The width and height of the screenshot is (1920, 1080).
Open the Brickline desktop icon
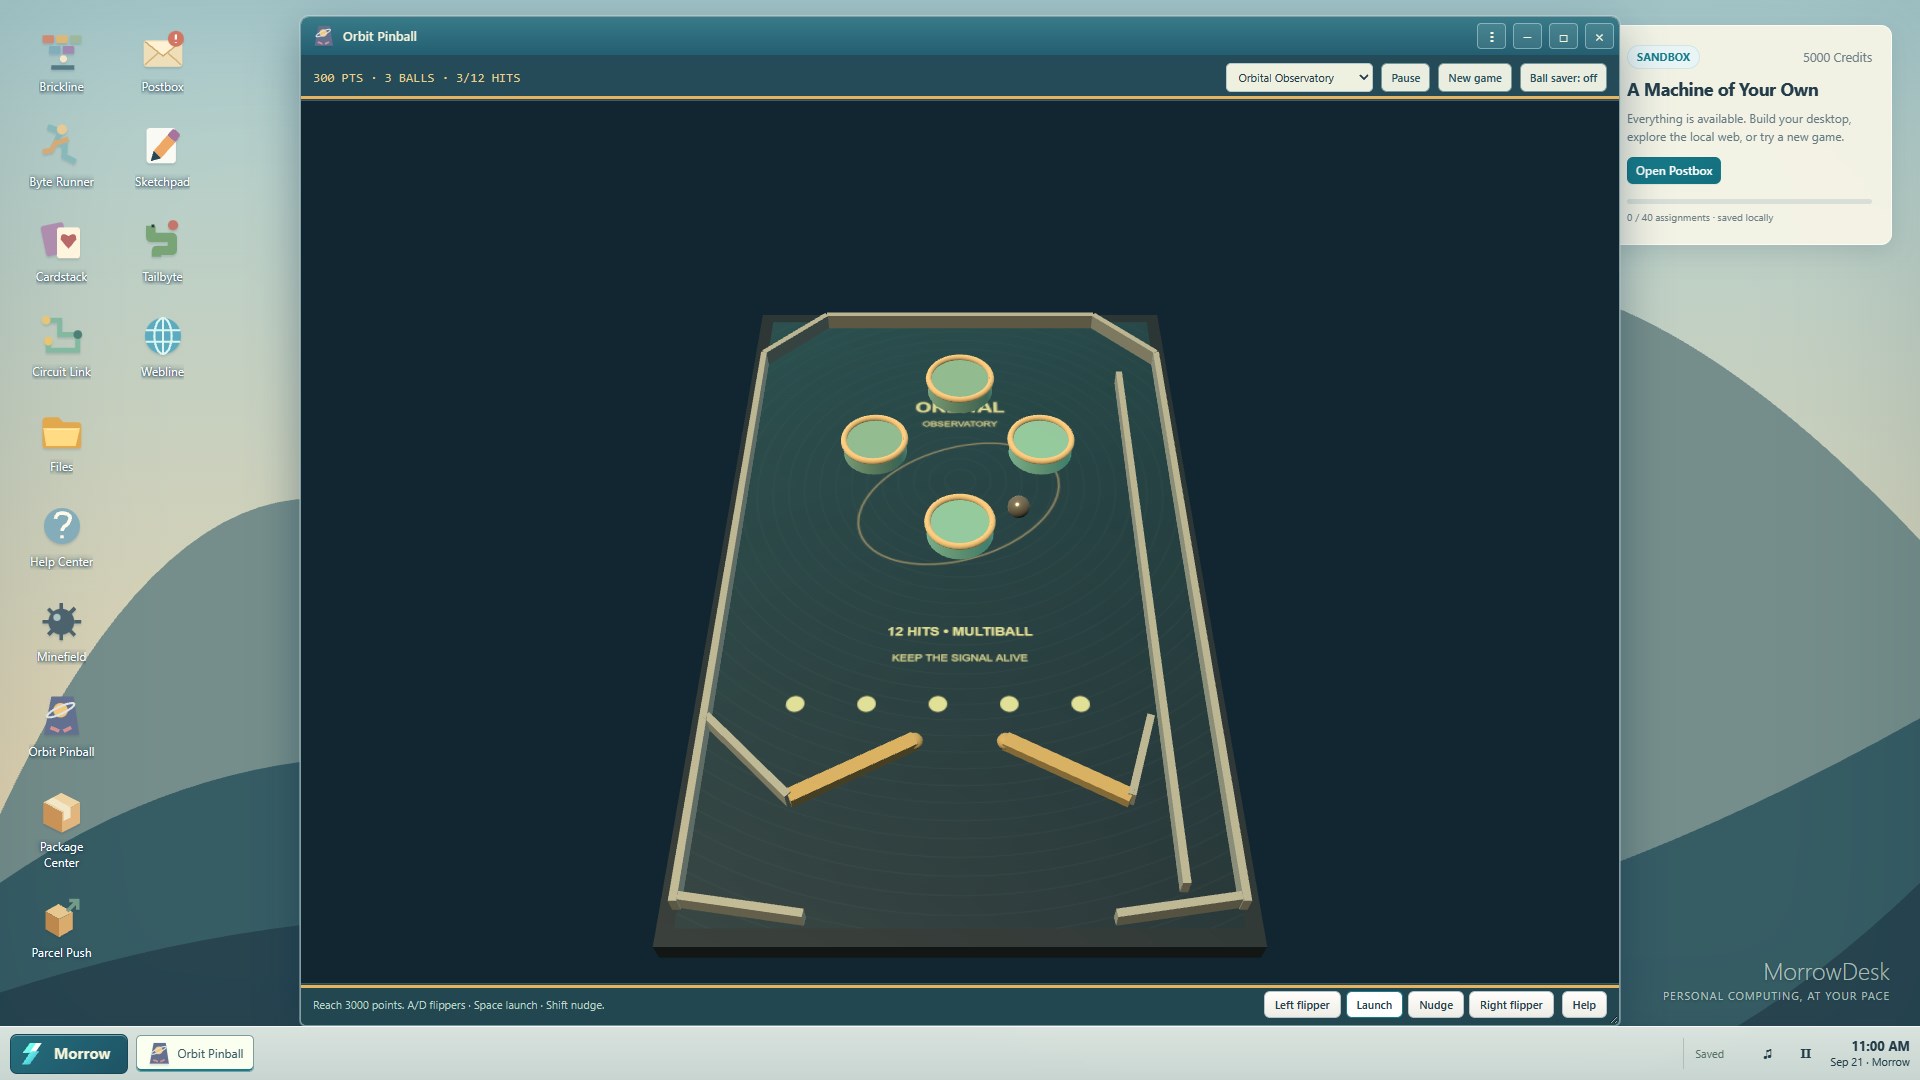(x=61, y=62)
